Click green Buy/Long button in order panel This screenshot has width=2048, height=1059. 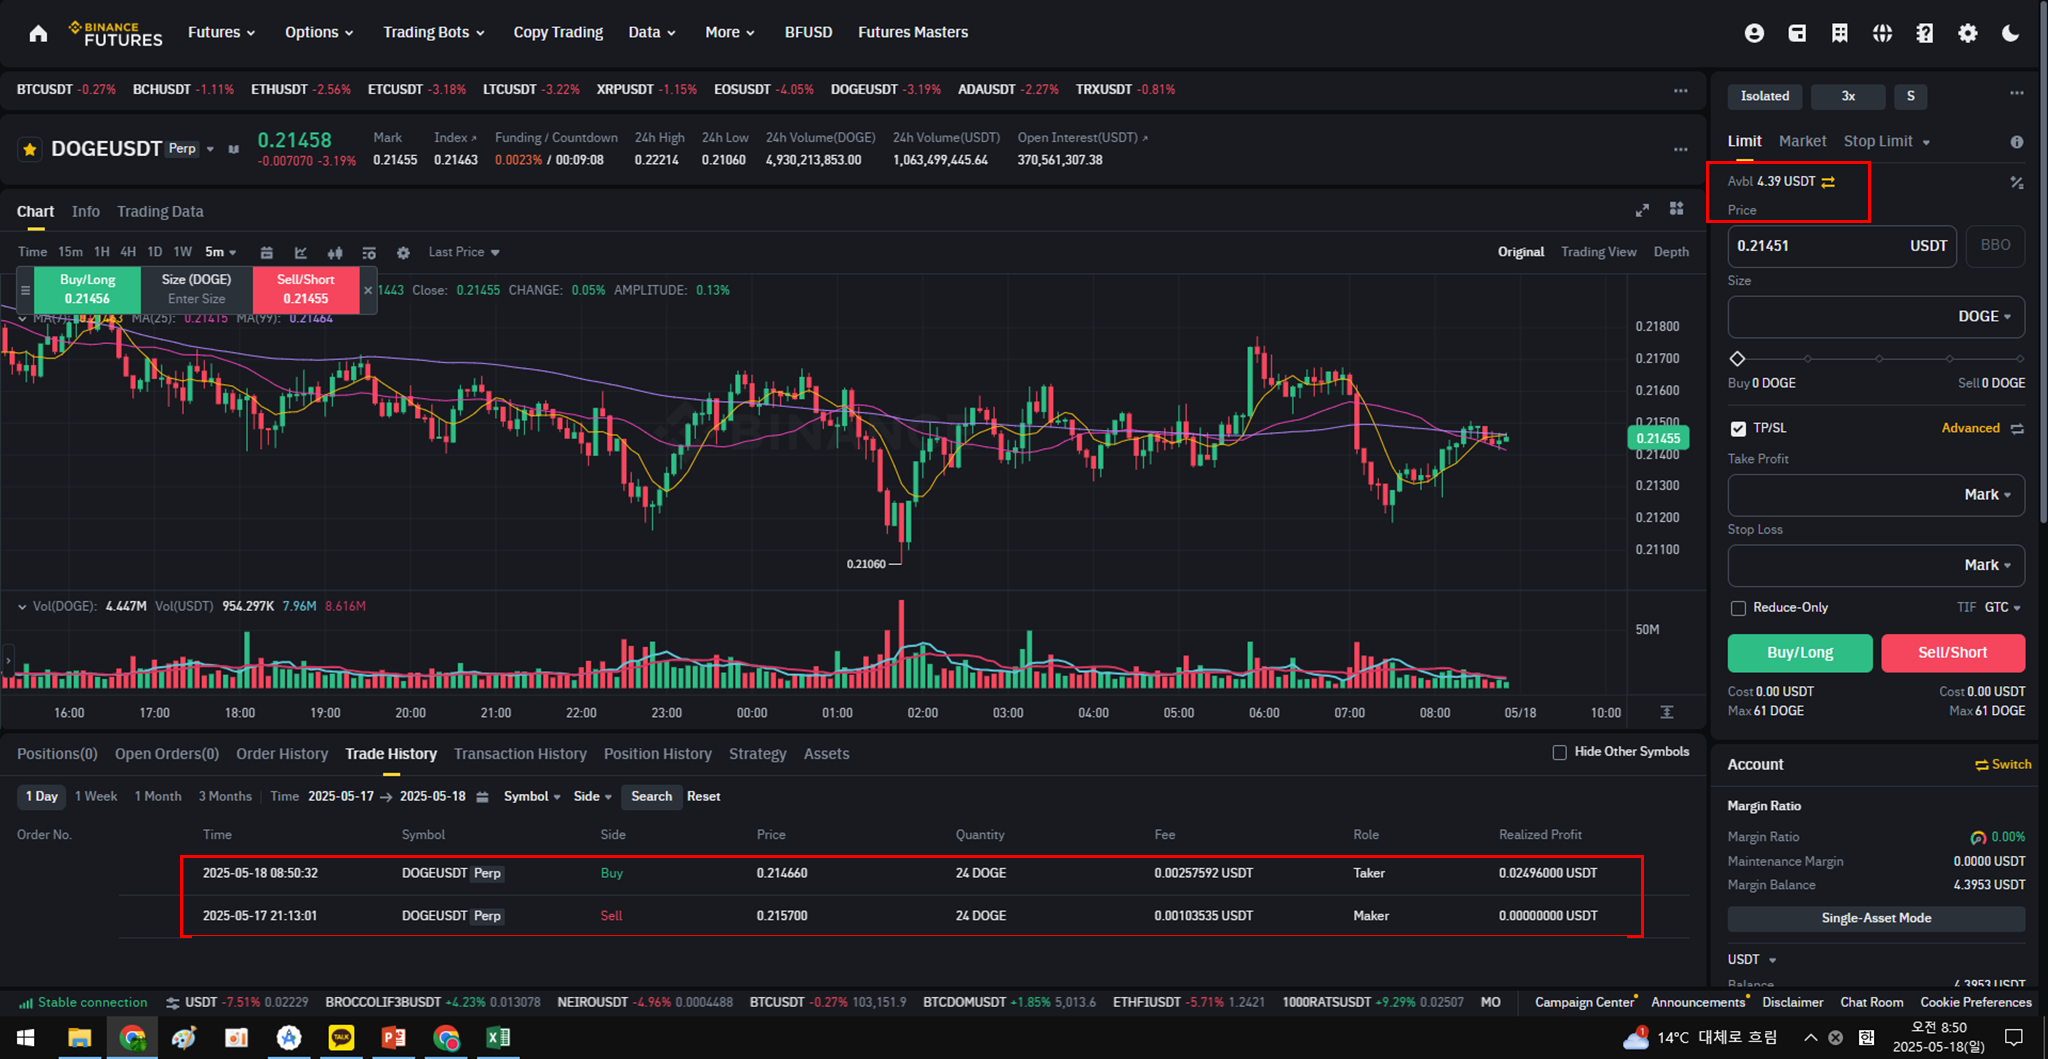1800,653
